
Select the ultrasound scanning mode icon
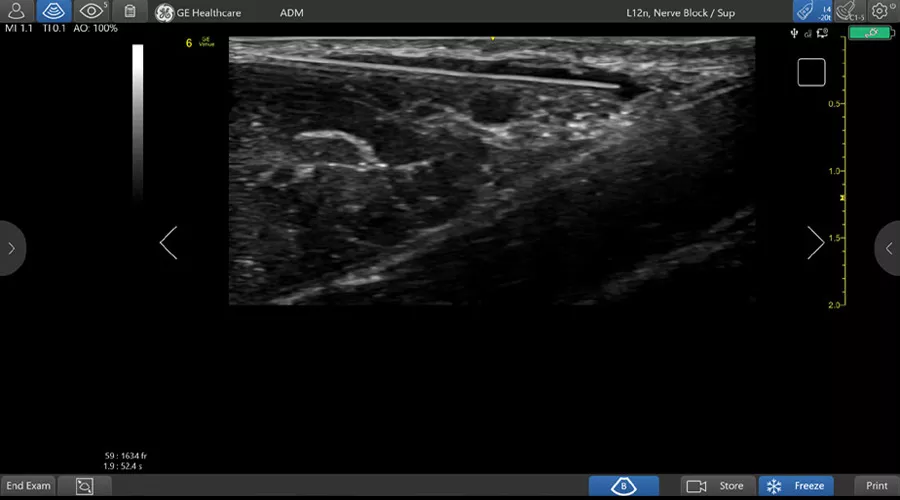[53, 11]
